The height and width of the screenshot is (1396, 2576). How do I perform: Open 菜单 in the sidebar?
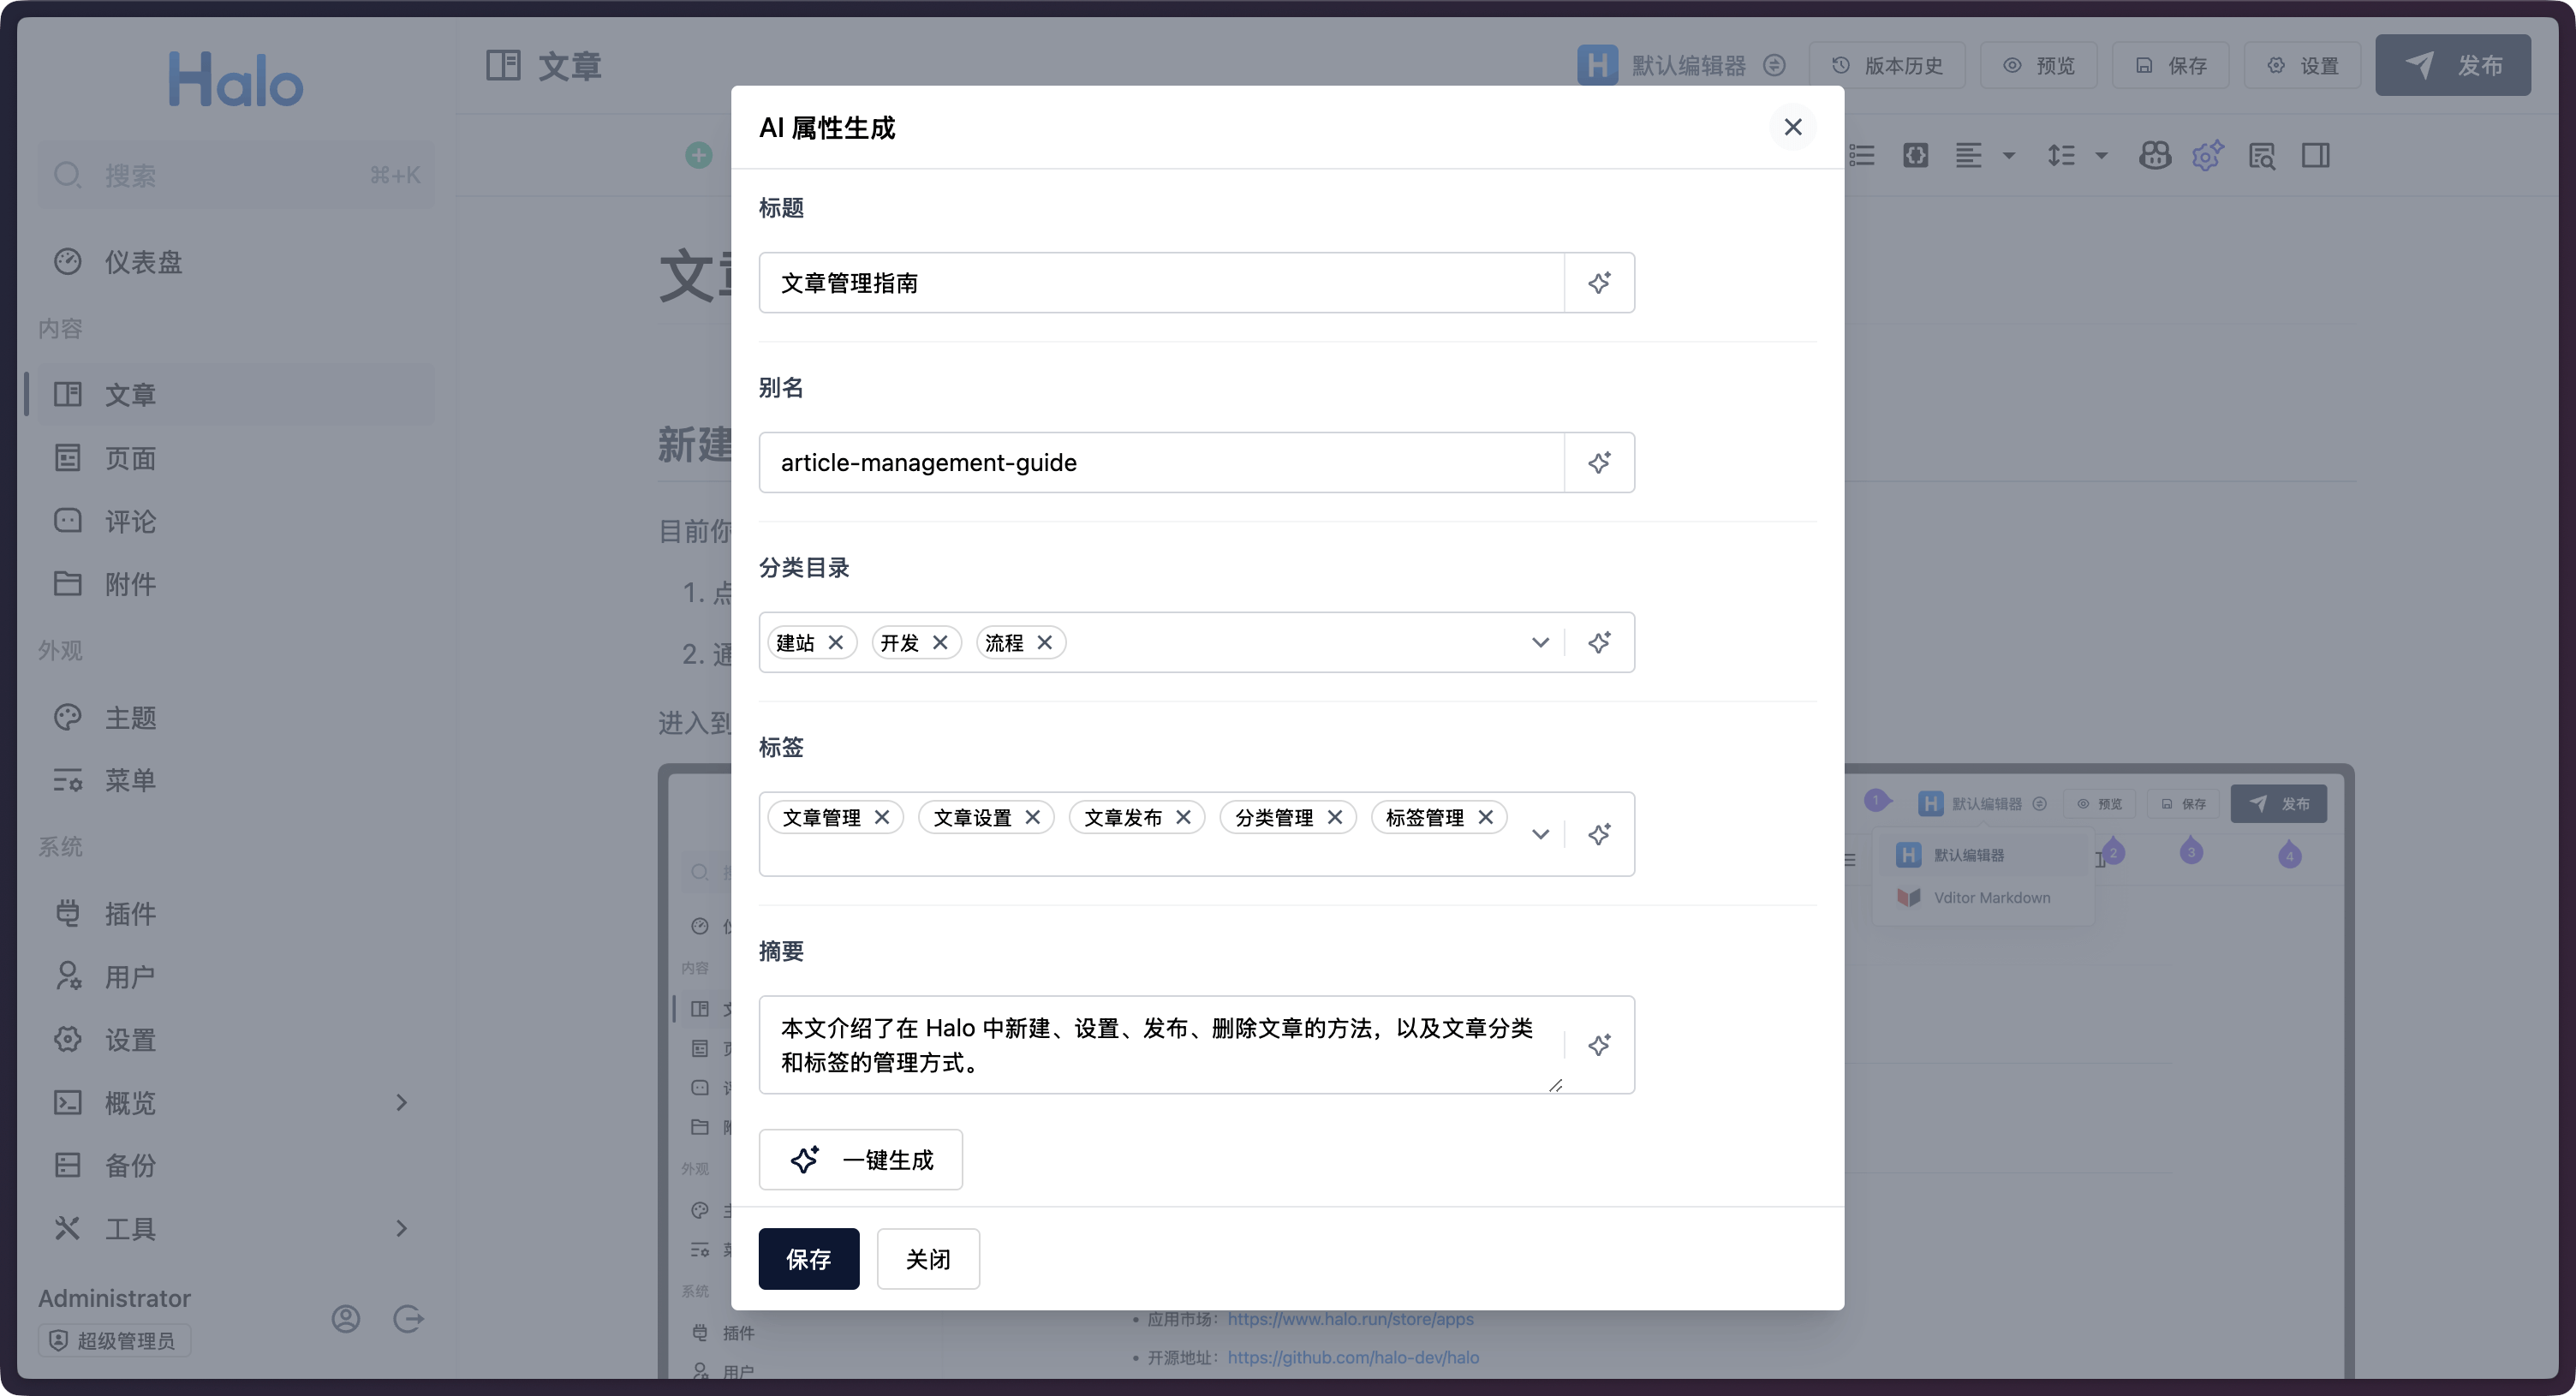click(235, 780)
